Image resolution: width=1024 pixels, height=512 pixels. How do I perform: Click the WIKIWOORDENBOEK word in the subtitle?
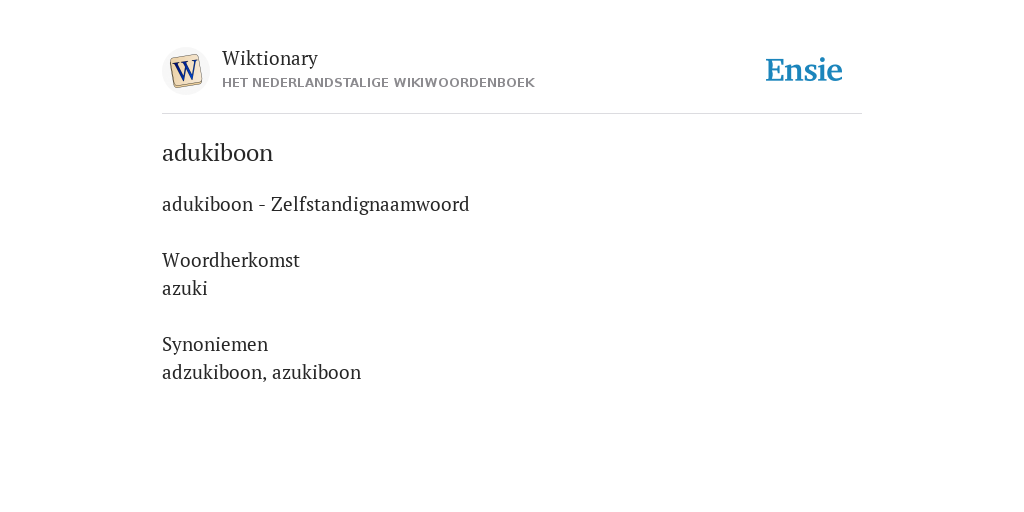pos(472,83)
